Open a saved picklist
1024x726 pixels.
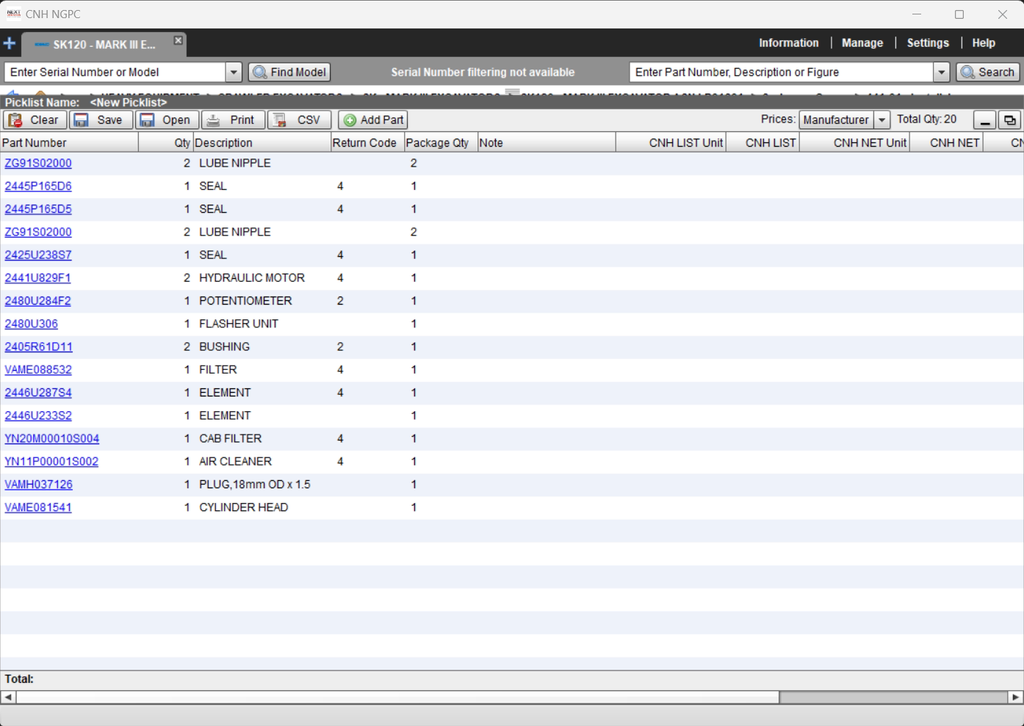tap(166, 120)
